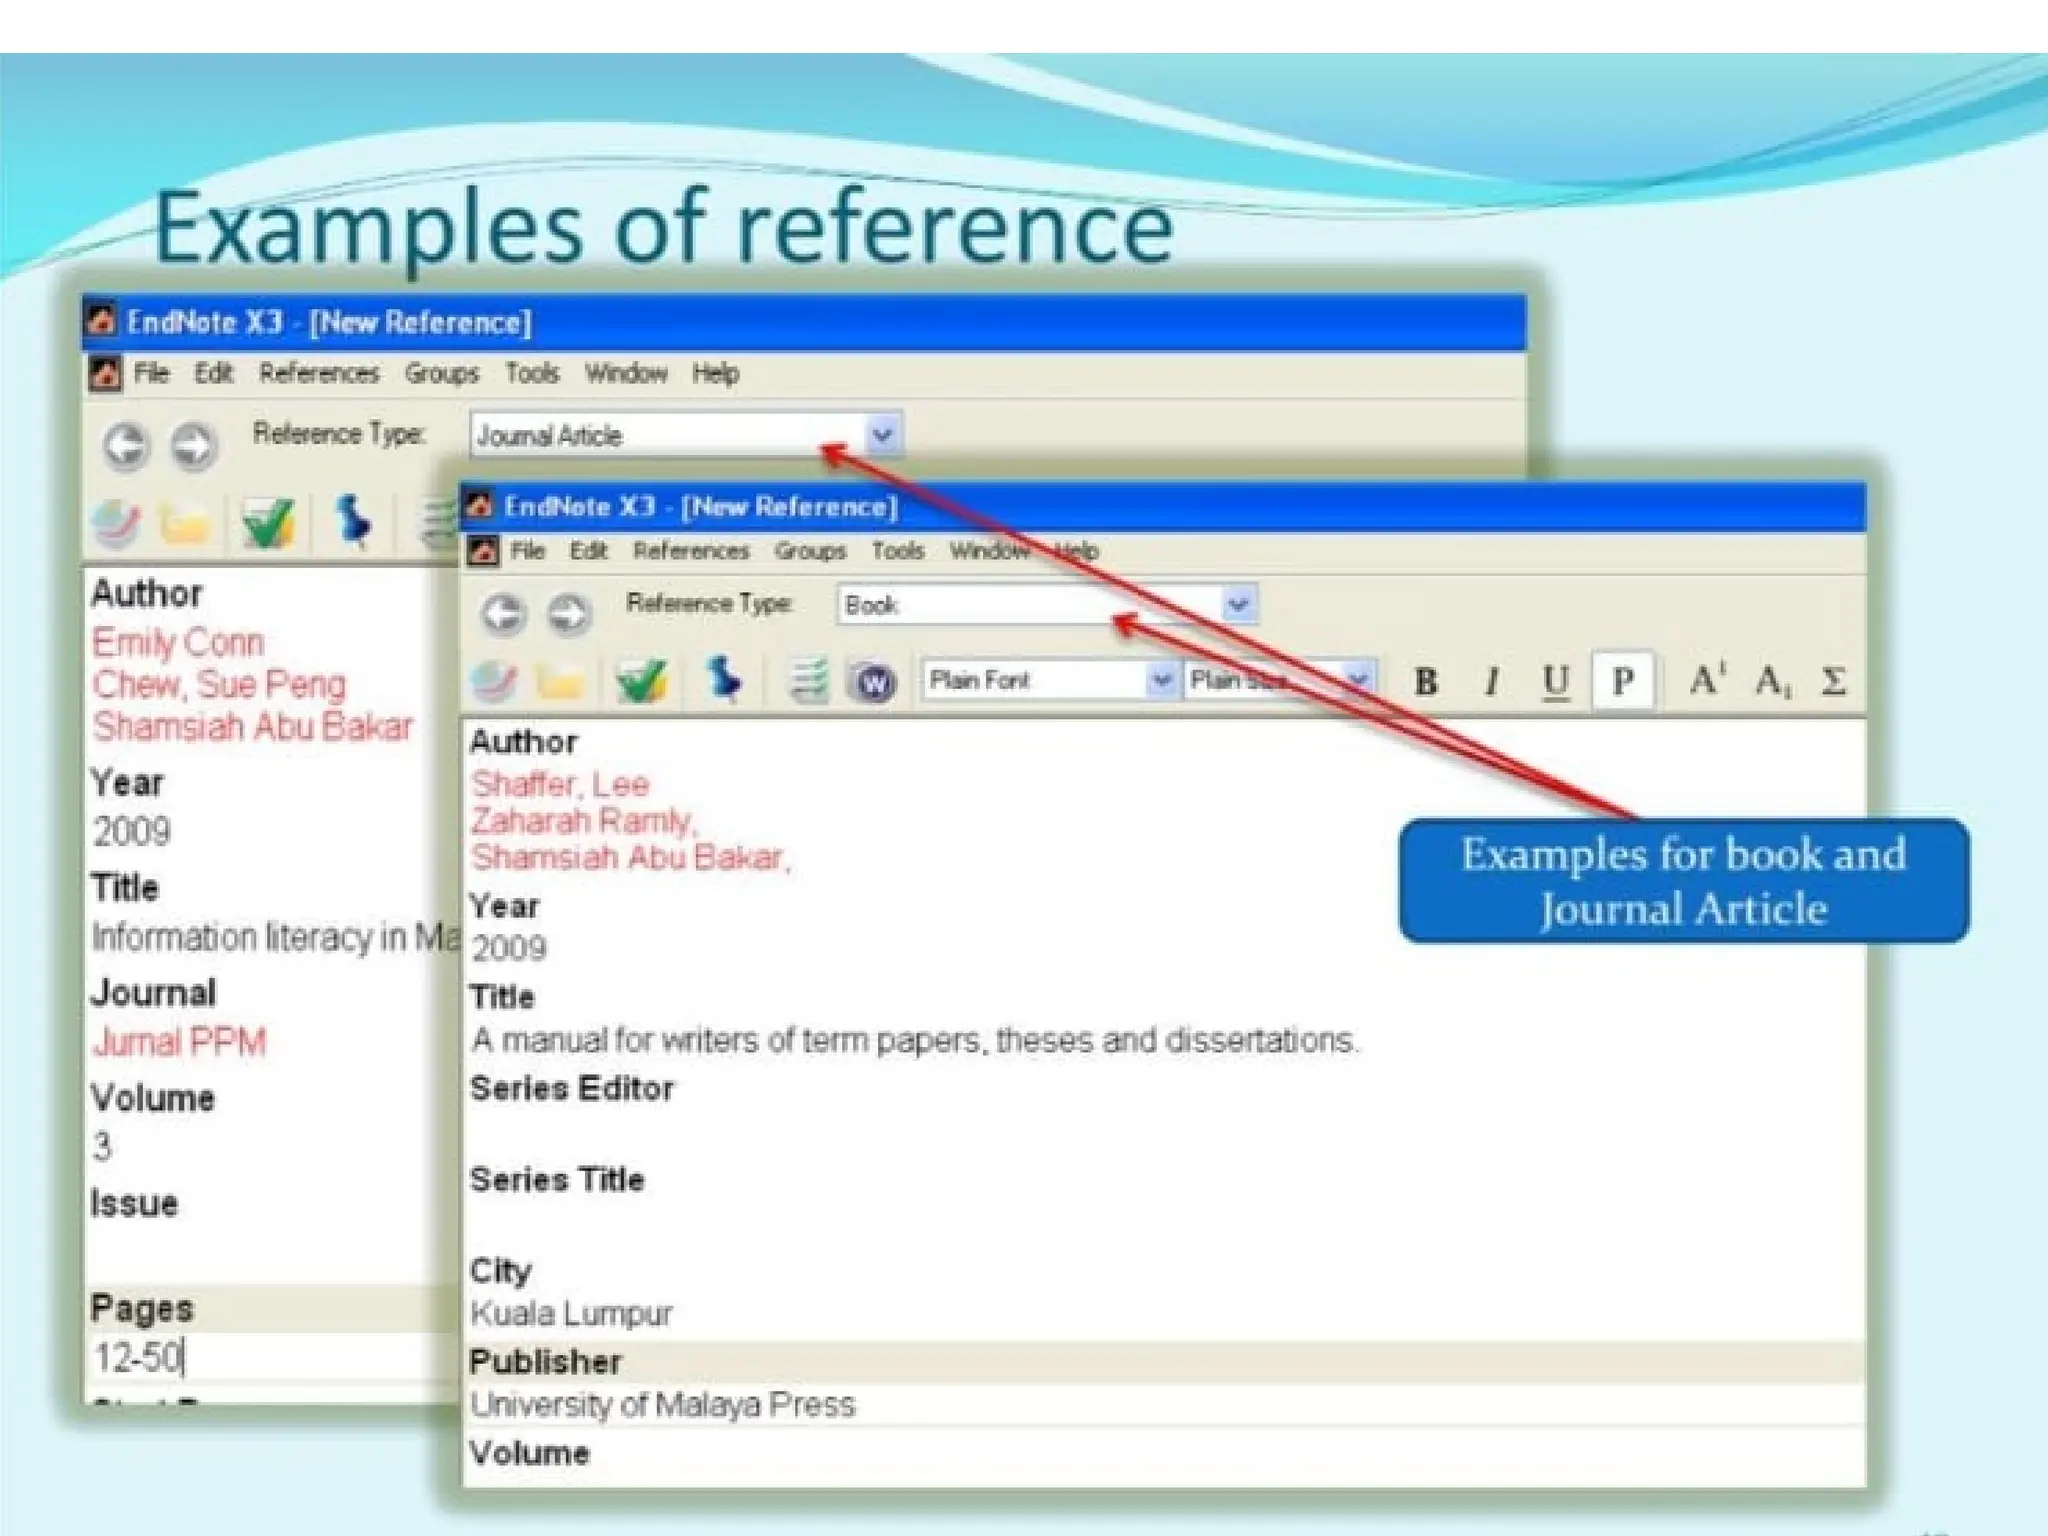Click the Sigma symbol font button
The height and width of the screenshot is (1536, 2048).
coord(1833,682)
